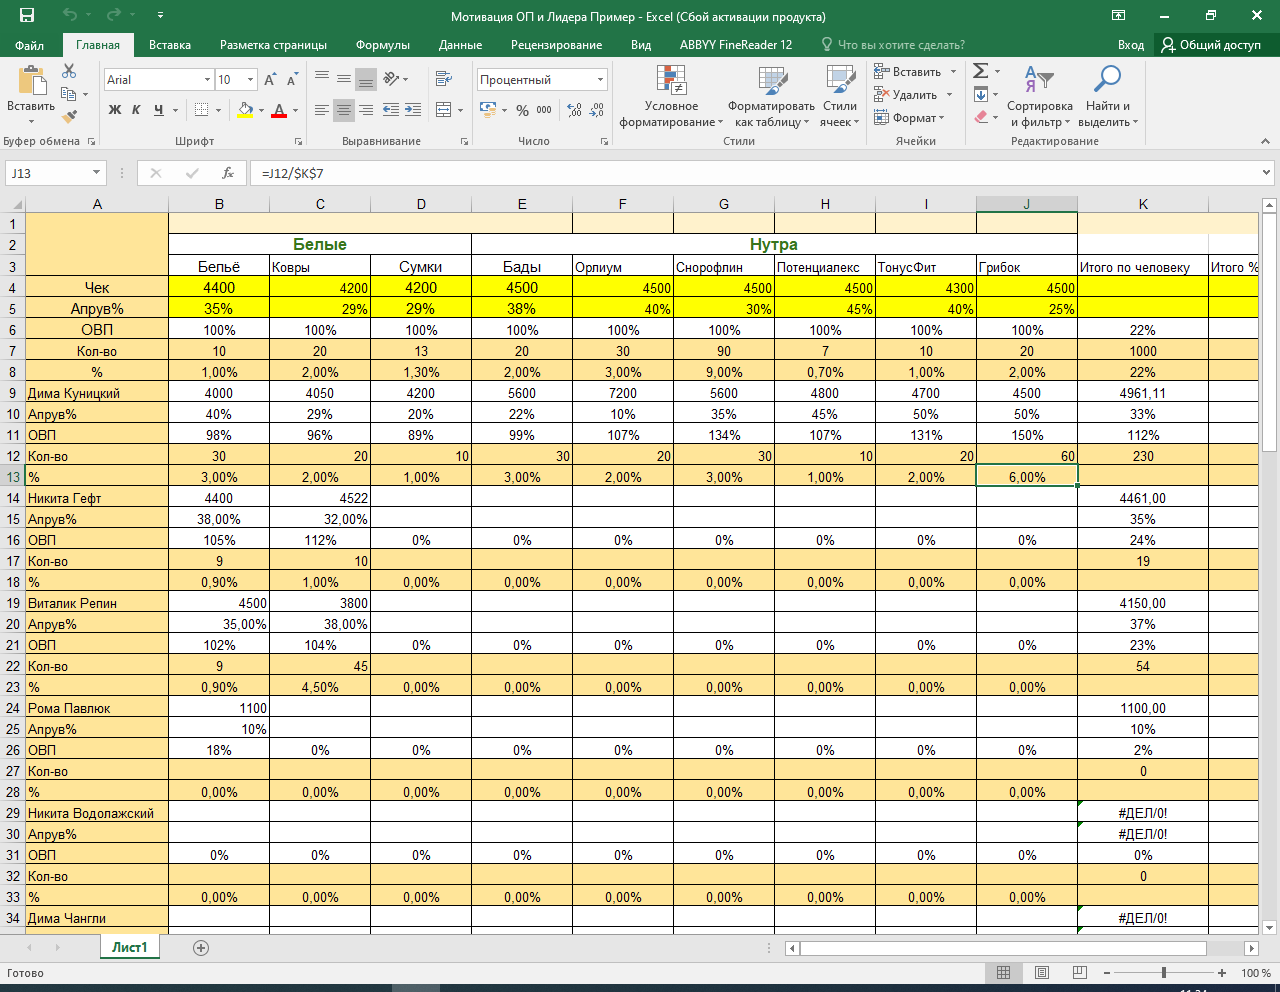The image size is (1280, 992).
Task: Click the Общий доступ share button
Action: pyautogui.click(x=1211, y=45)
